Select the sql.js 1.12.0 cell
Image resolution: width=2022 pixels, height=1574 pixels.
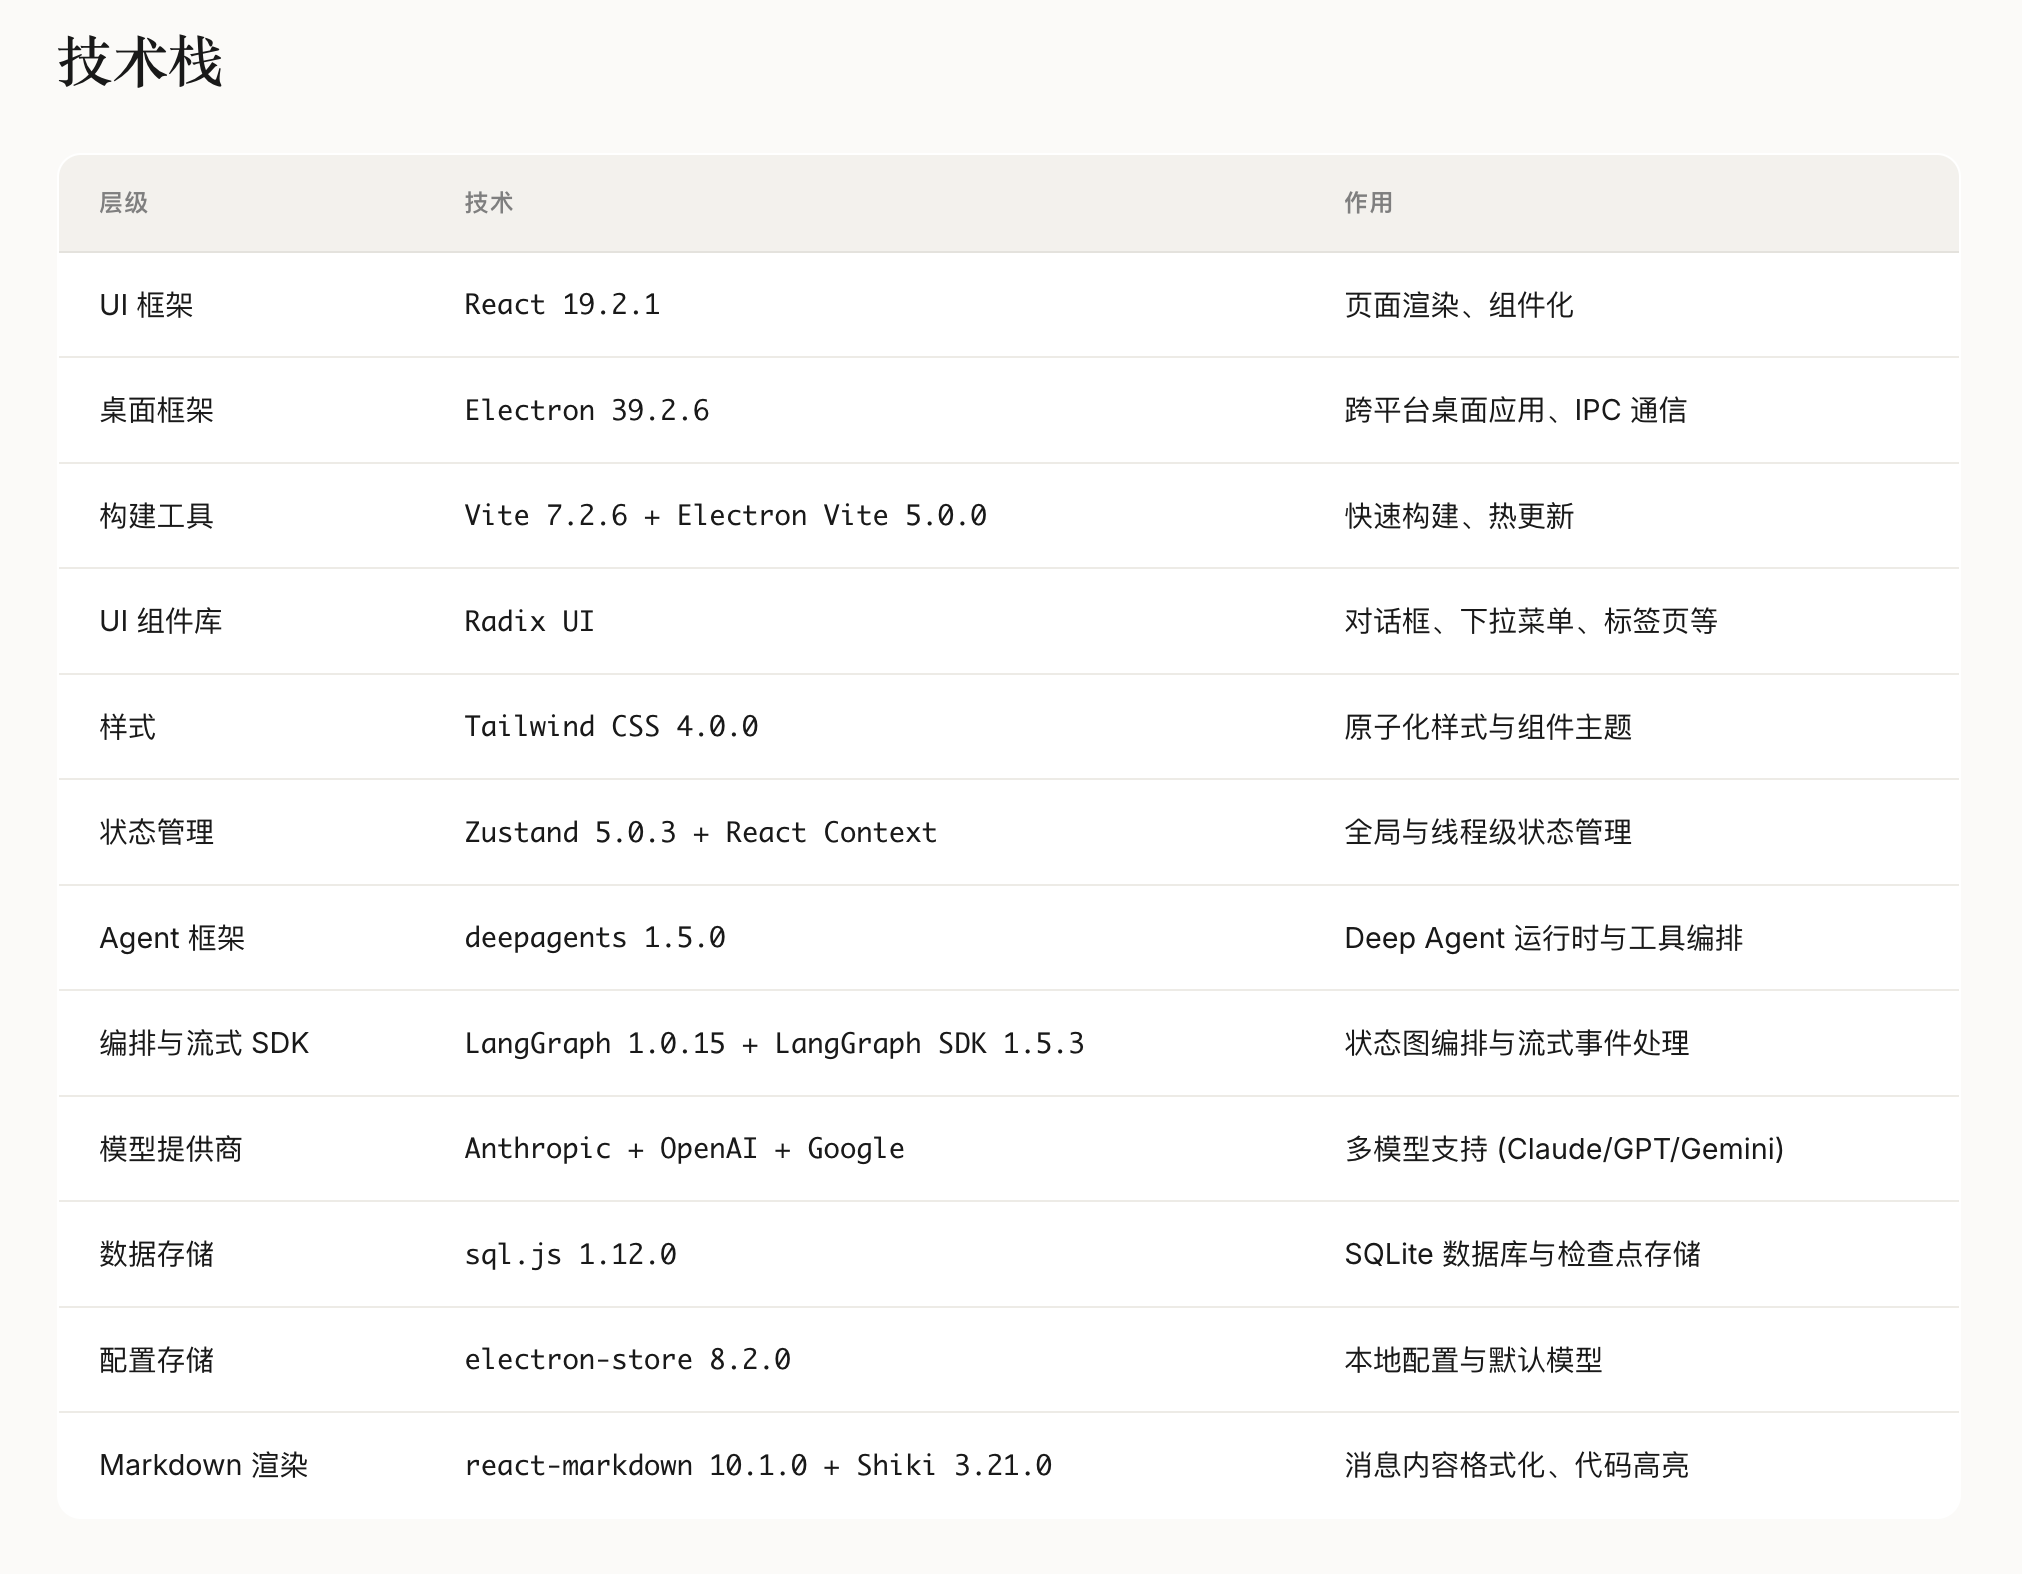pyautogui.click(x=570, y=1255)
